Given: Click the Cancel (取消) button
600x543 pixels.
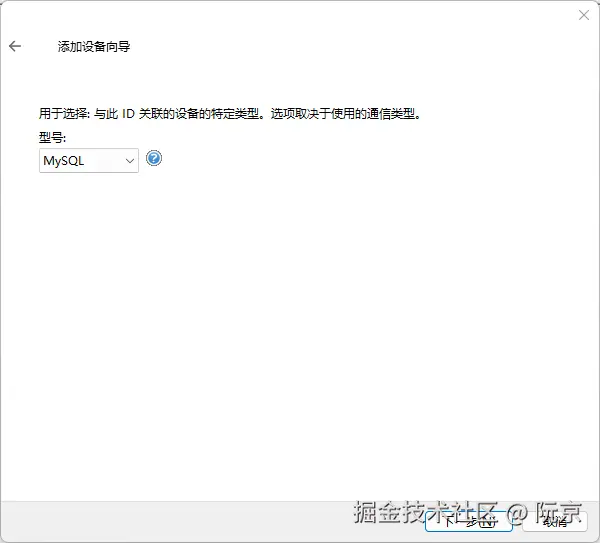Looking at the screenshot, I should [x=555, y=521].
